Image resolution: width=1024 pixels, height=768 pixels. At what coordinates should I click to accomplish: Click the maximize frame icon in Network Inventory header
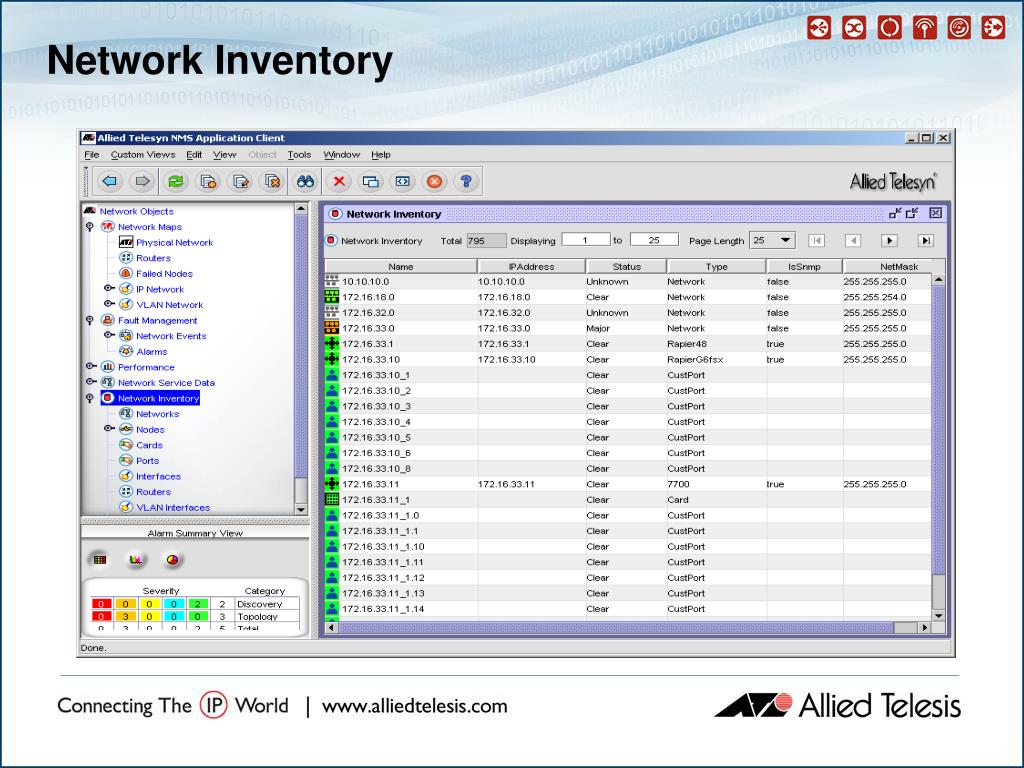click(912, 213)
